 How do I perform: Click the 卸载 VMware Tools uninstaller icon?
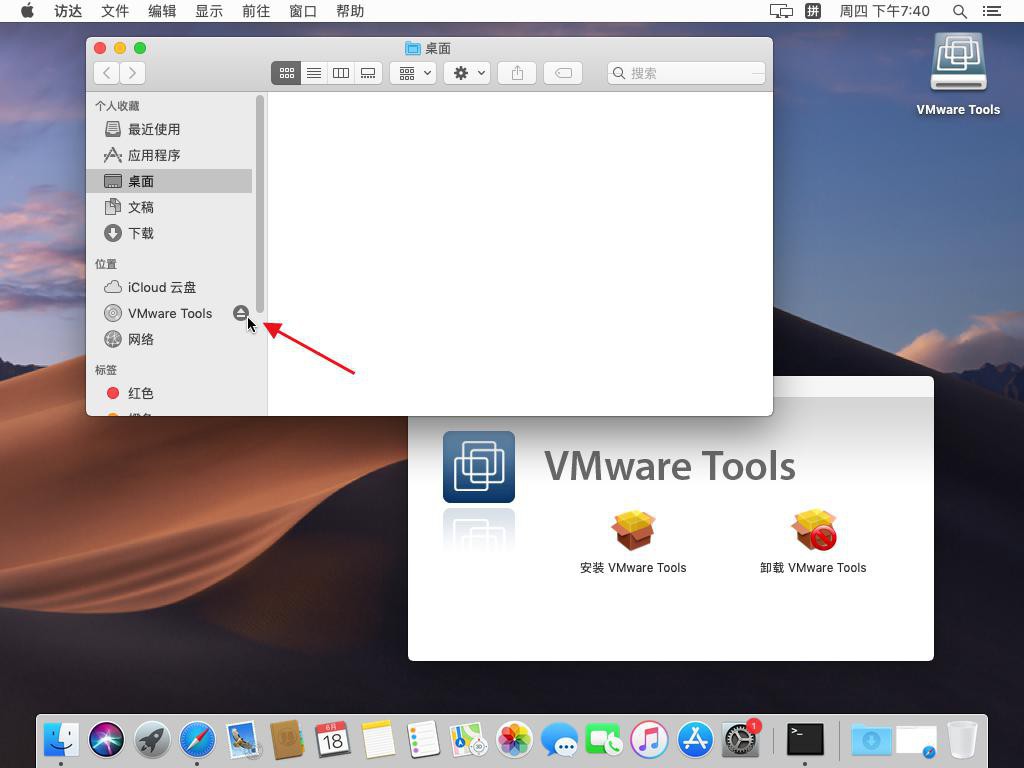coord(813,530)
